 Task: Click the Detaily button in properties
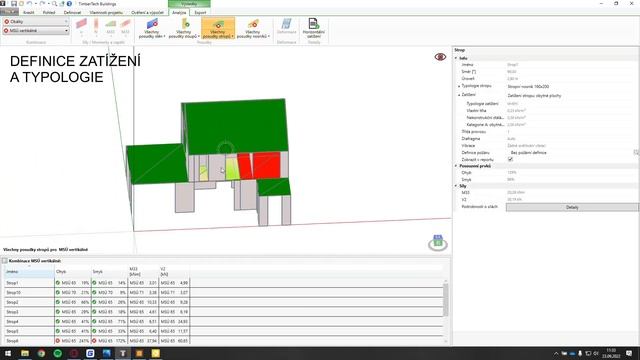pos(572,207)
